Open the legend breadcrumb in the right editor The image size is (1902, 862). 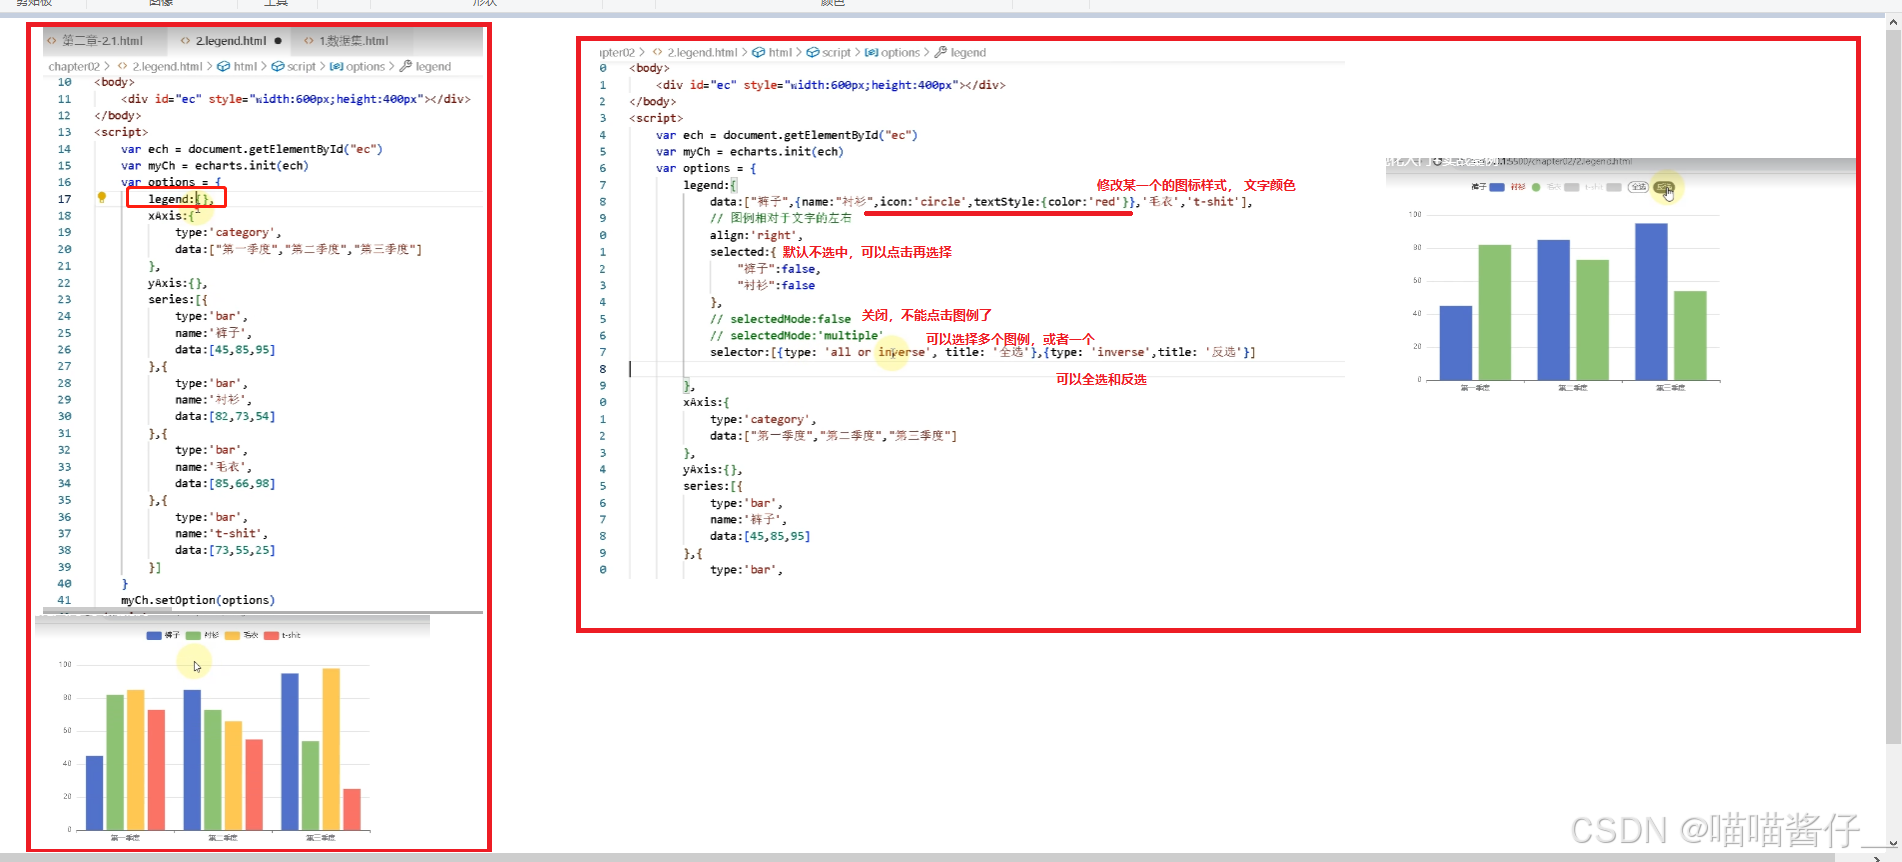tap(968, 53)
